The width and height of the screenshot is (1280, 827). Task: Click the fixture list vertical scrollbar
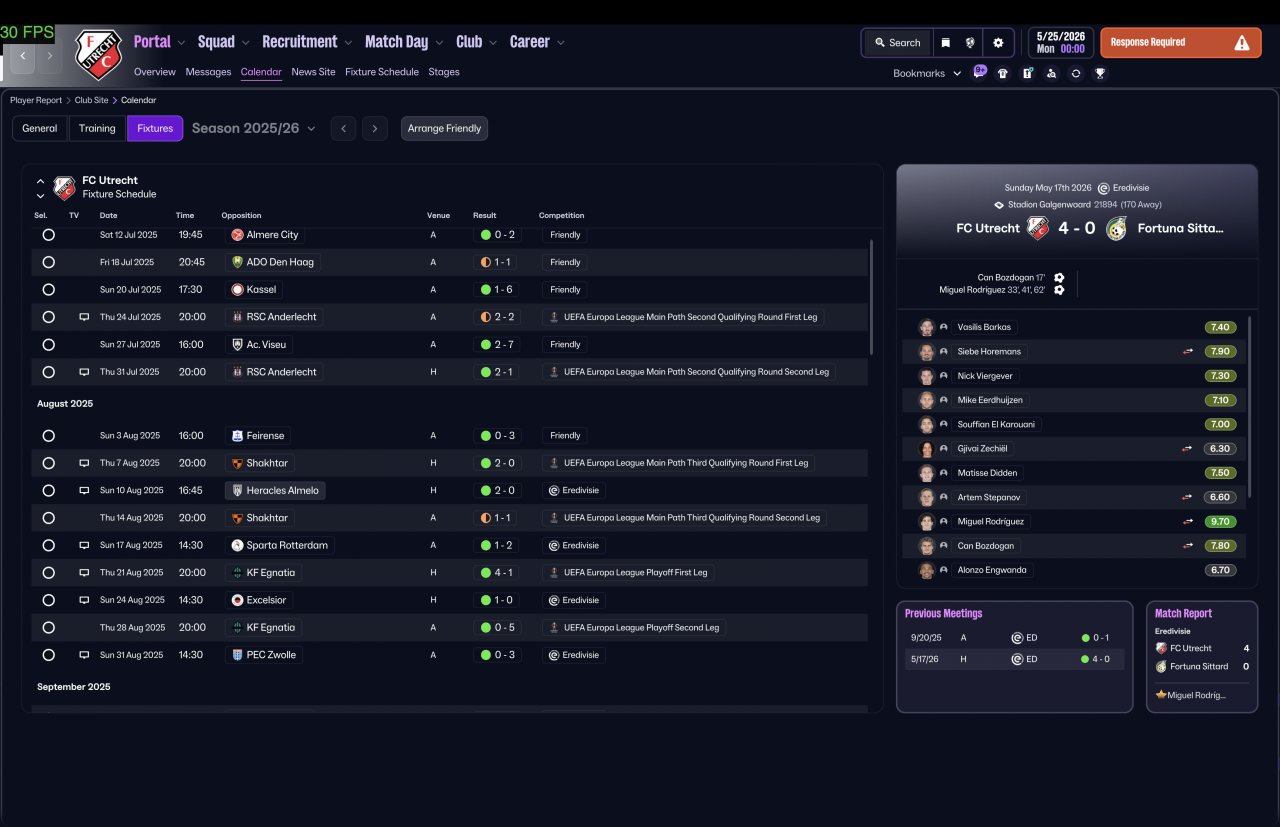[873, 297]
